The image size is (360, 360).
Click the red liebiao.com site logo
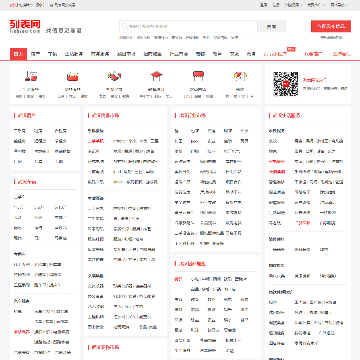25,26
